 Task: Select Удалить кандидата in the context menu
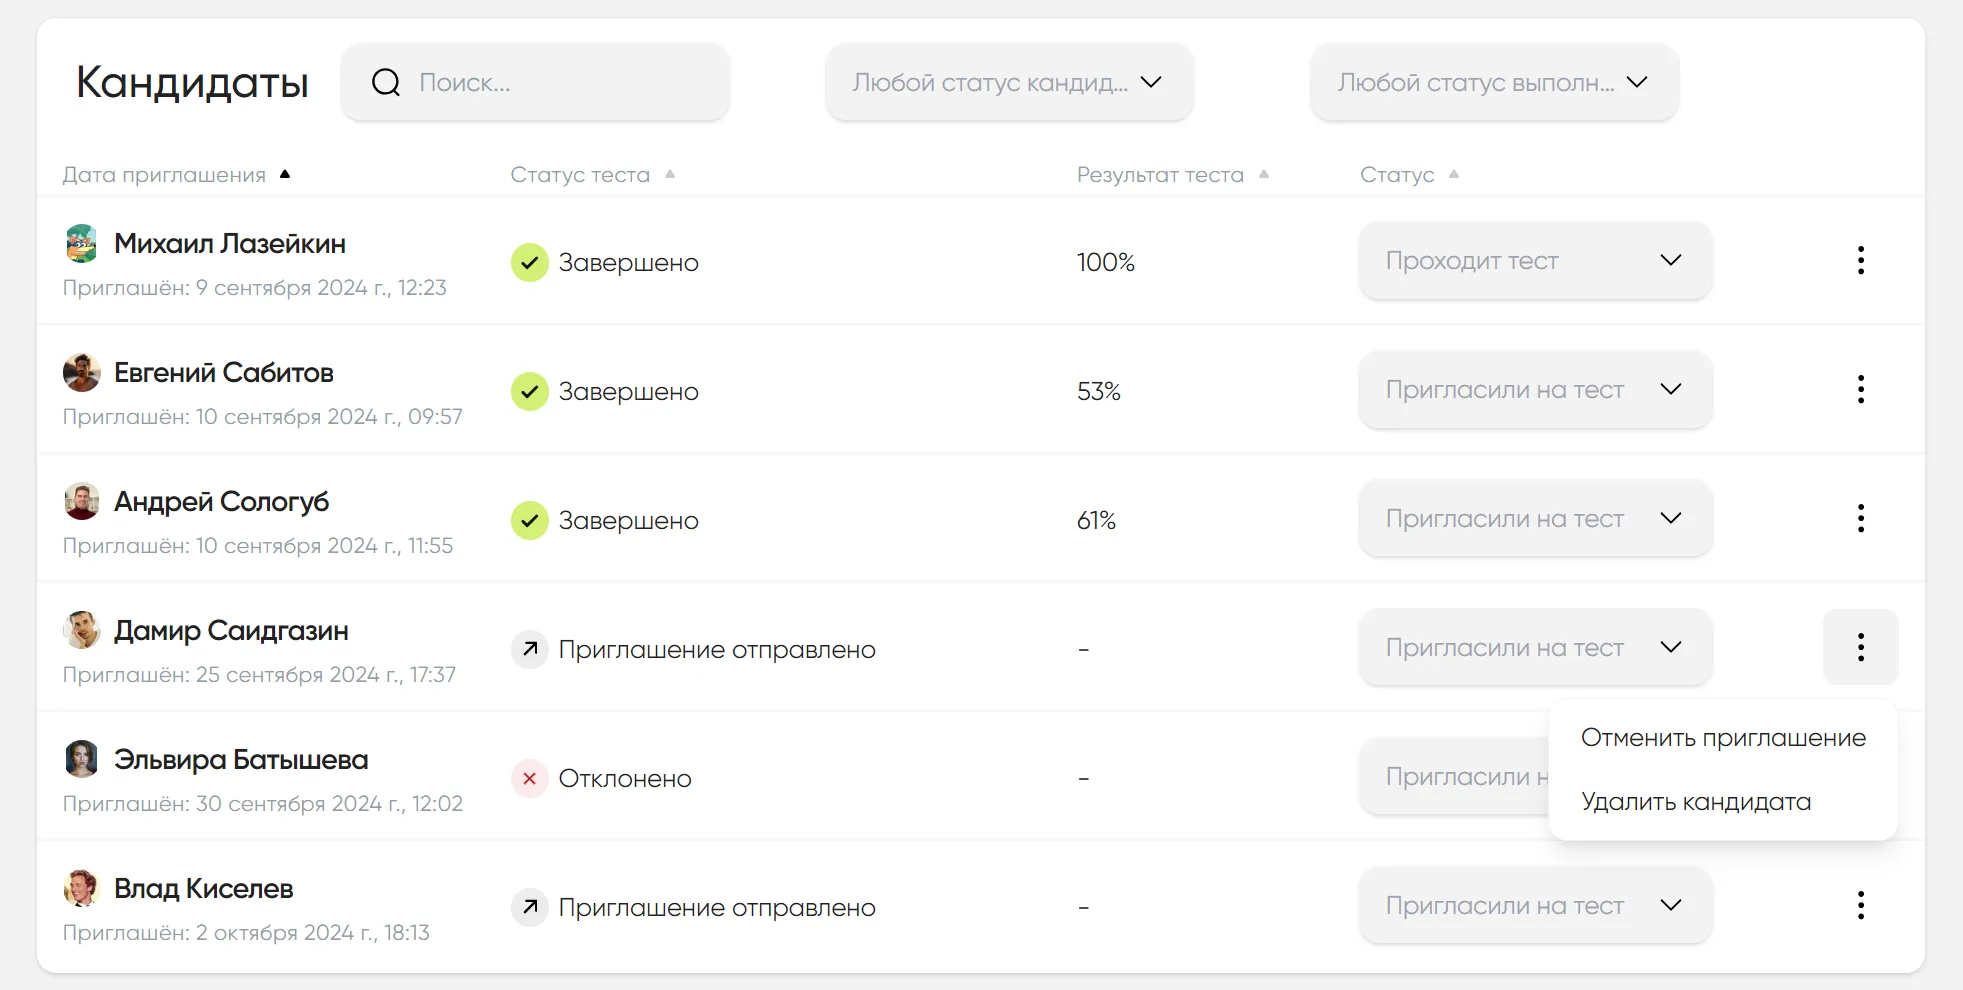click(x=1696, y=801)
